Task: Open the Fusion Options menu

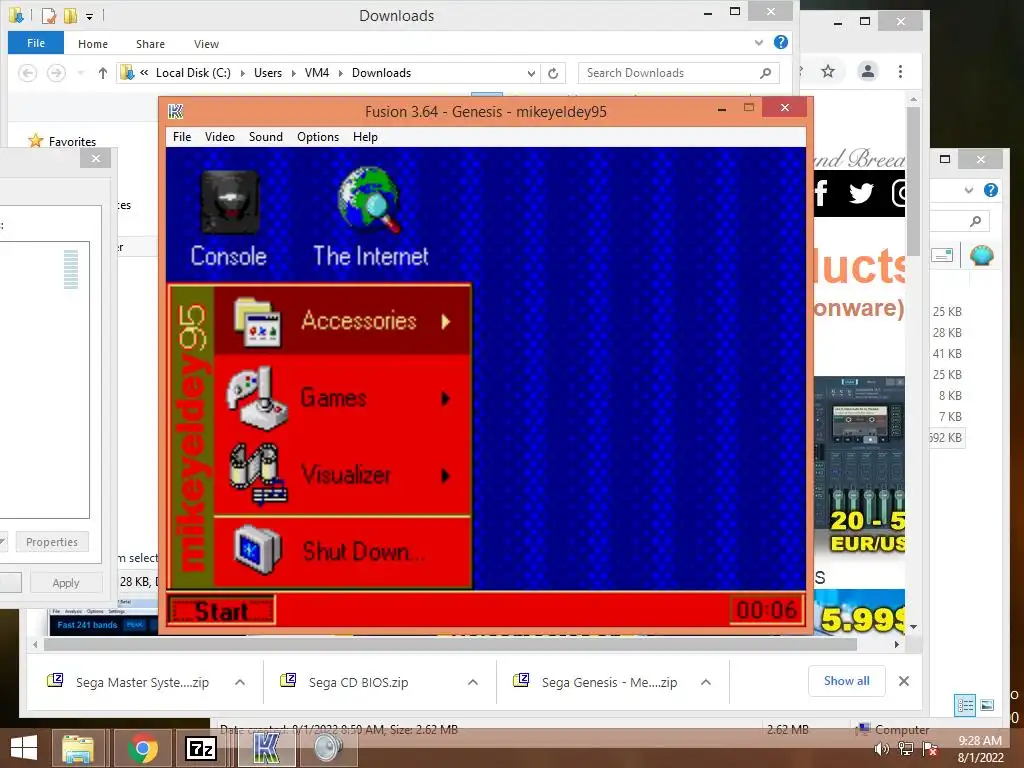Action: [x=317, y=136]
